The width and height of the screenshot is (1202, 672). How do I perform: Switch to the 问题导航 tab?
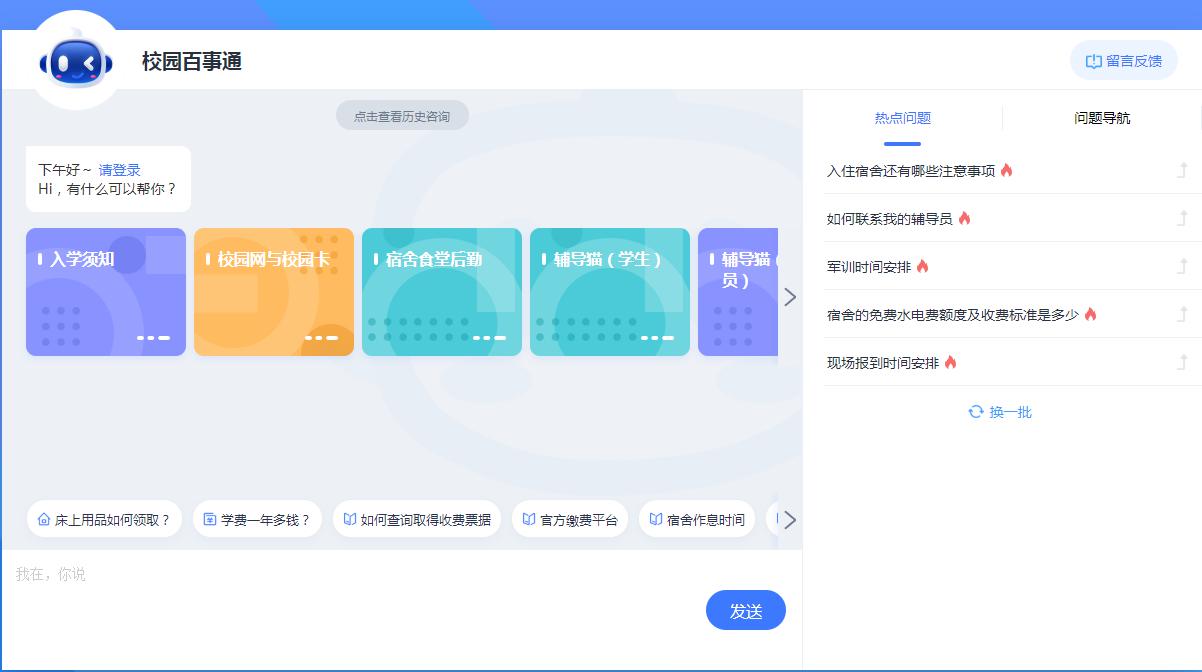(1102, 118)
